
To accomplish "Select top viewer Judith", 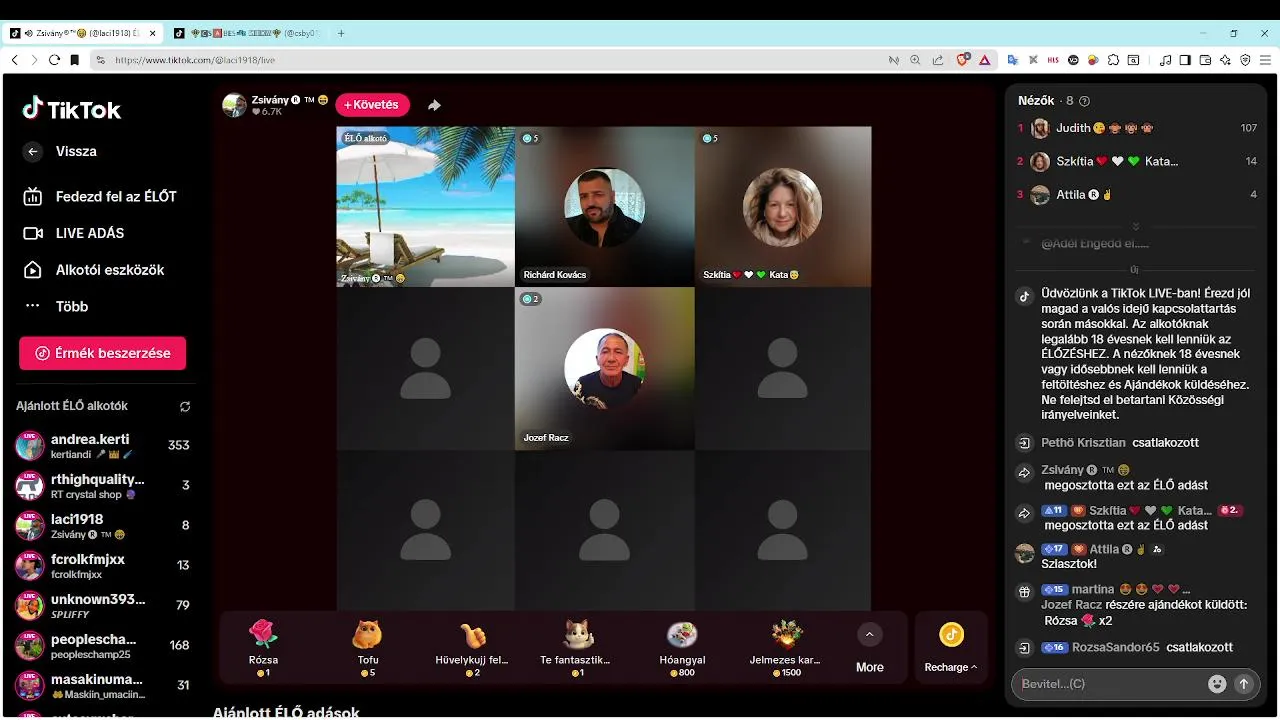I will [x=1137, y=128].
